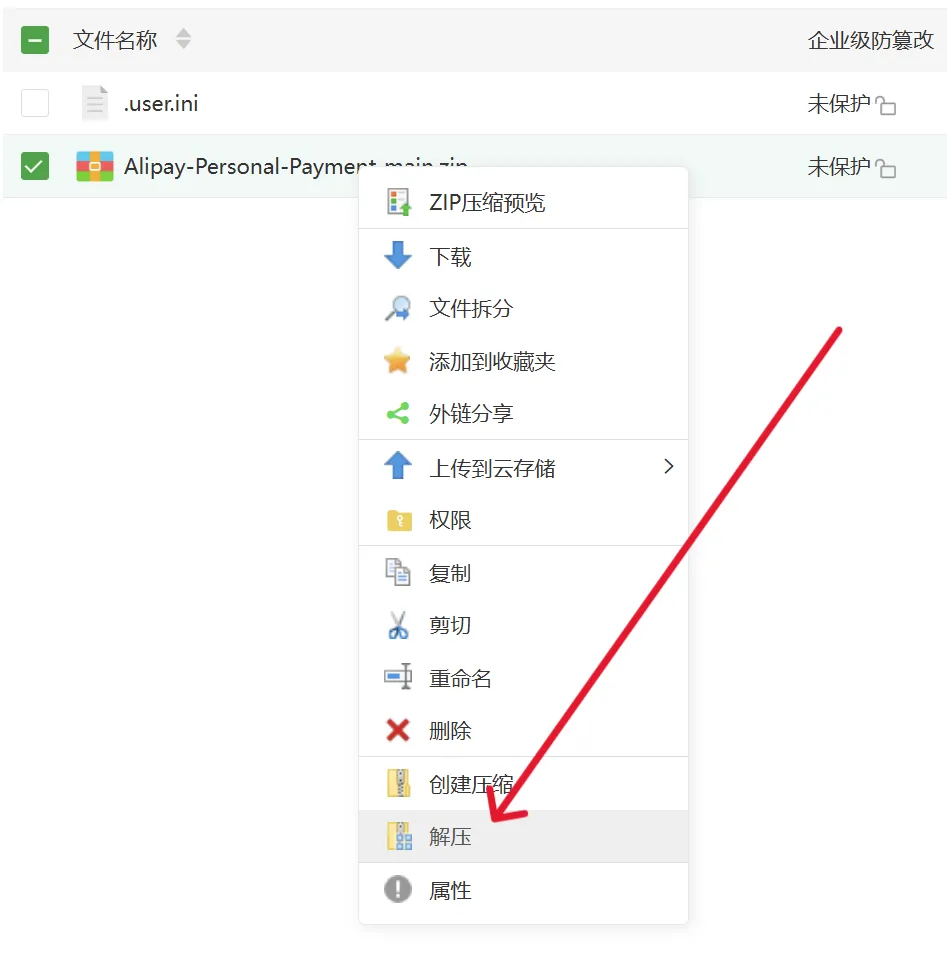Click the blue download arrow icon
Image resolution: width=947 pixels, height=953 pixels.
tap(398, 256)
